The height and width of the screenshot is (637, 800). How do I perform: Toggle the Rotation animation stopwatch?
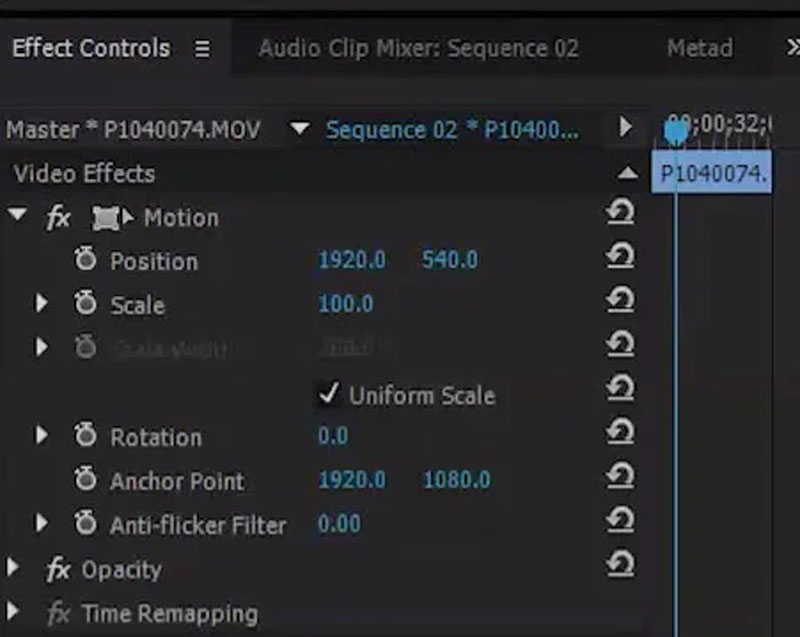click(85, 435)
